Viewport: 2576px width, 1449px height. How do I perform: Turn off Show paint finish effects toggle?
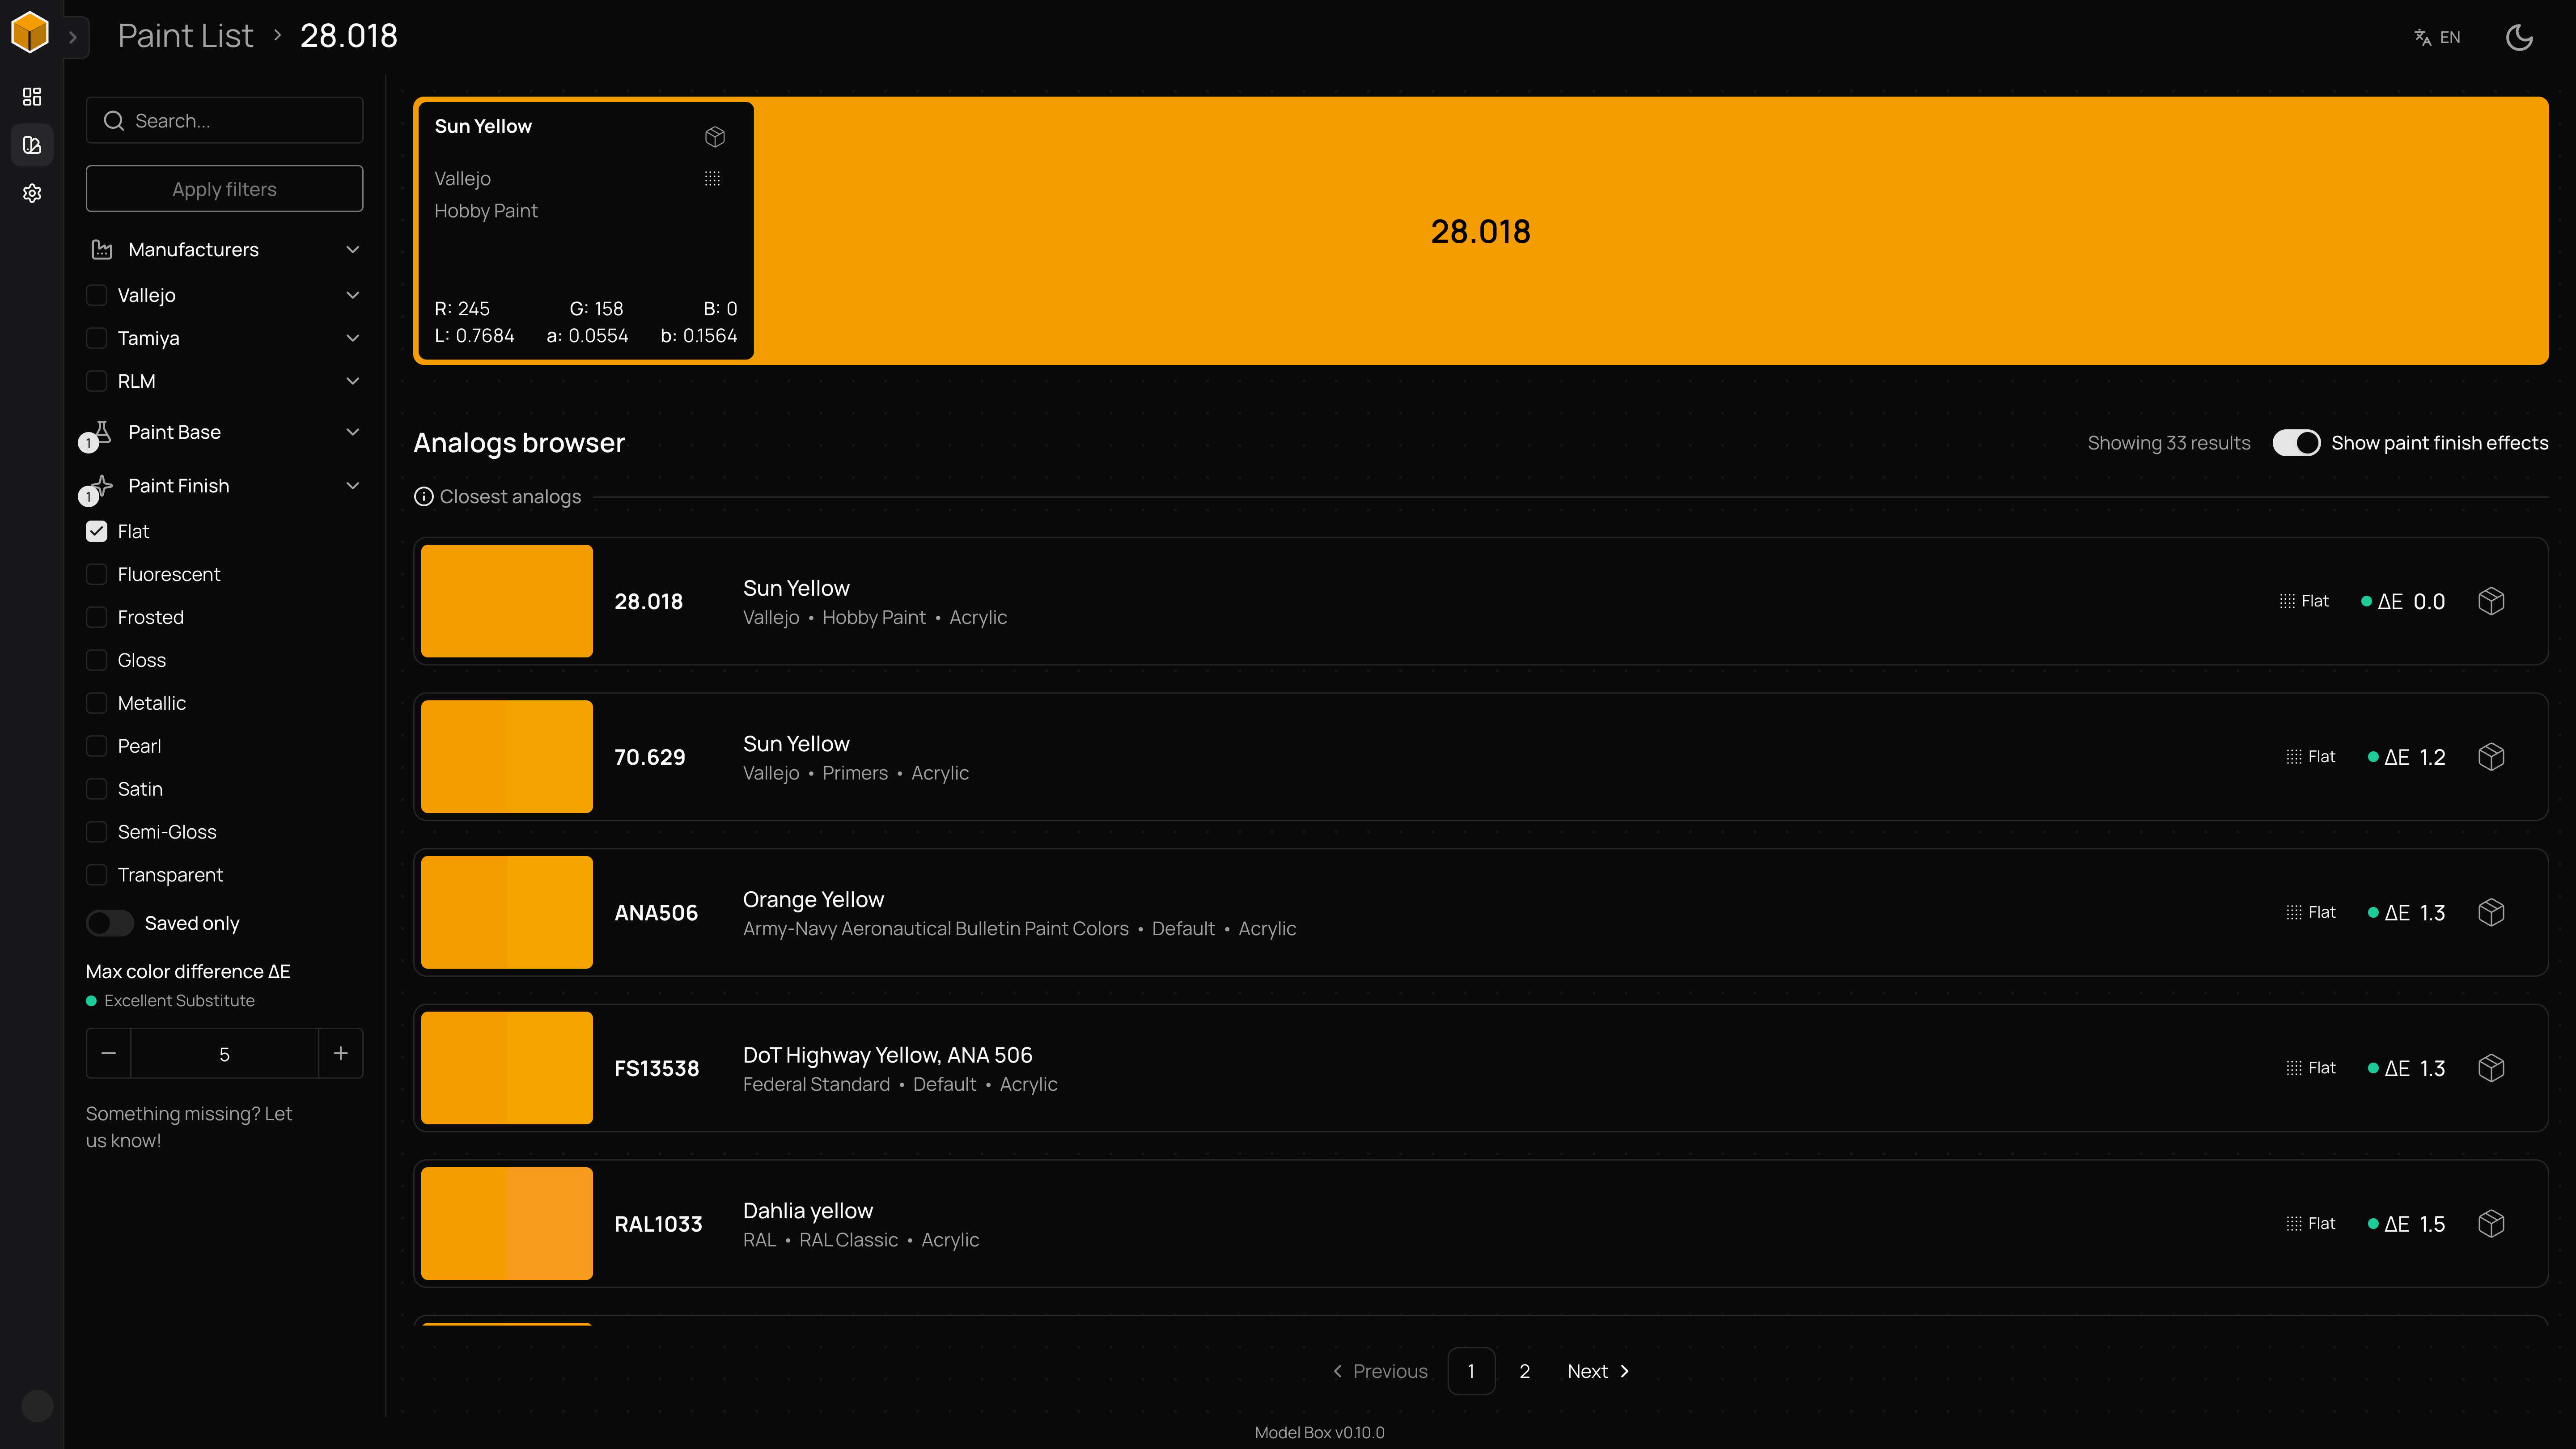(x=2296, y=443)
